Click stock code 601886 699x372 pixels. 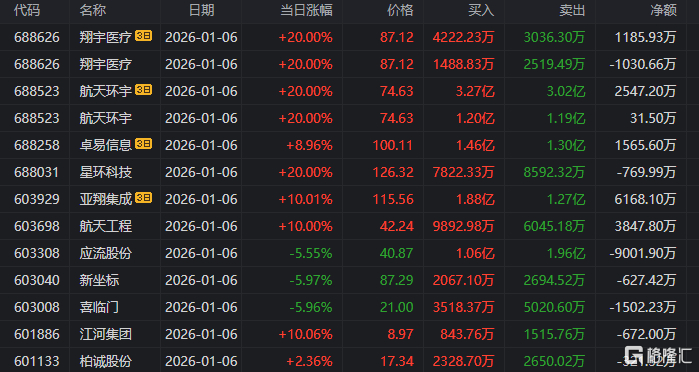click(x=37, y=334)
